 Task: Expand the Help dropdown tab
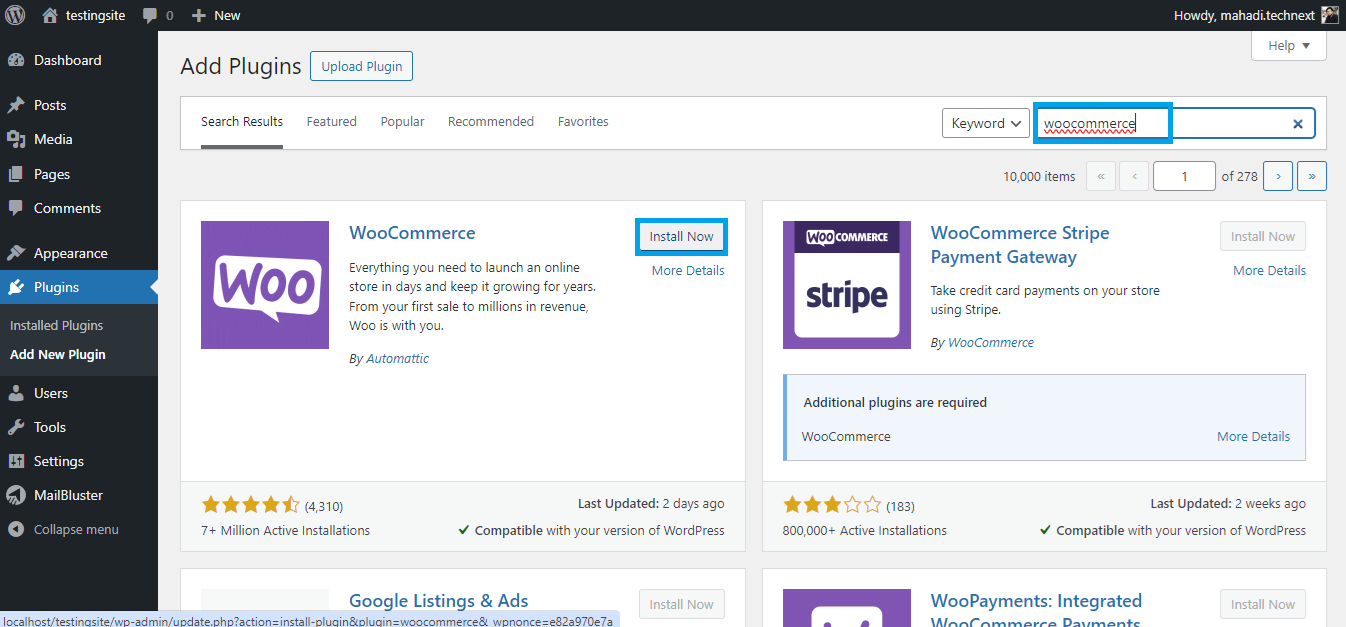[1289, 45]
